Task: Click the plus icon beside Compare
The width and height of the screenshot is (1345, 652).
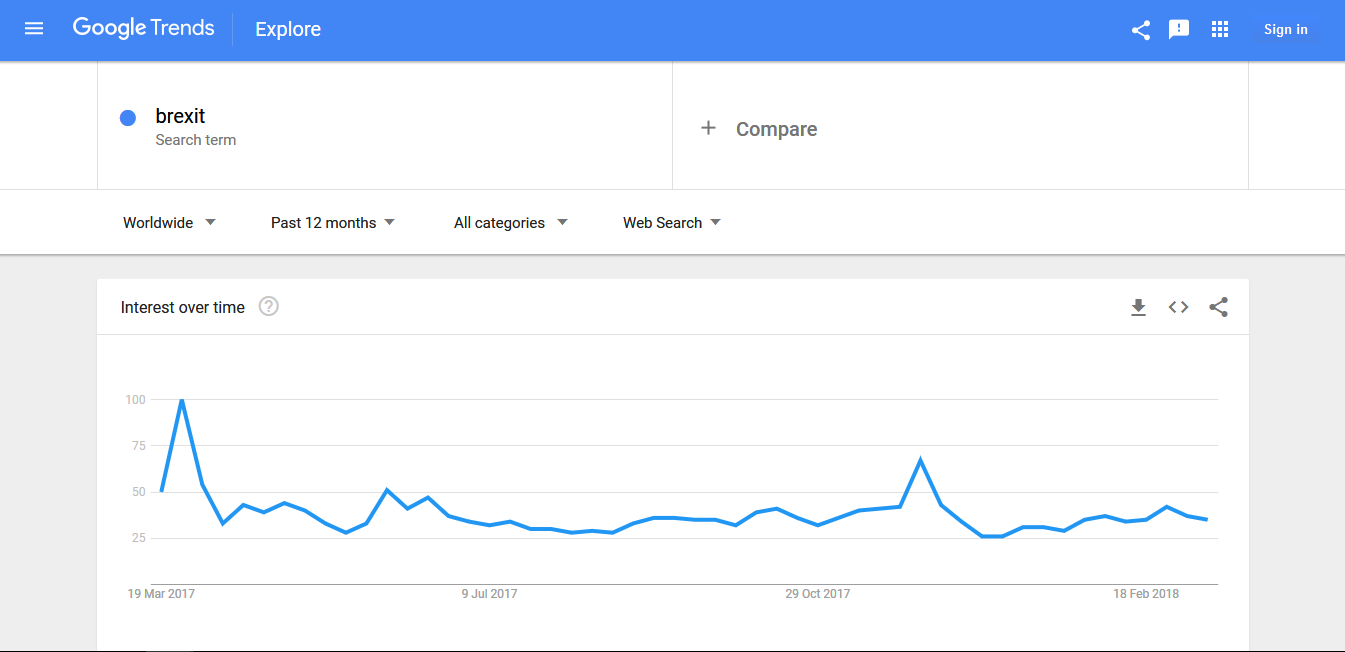Action: [x=708, y=128]
